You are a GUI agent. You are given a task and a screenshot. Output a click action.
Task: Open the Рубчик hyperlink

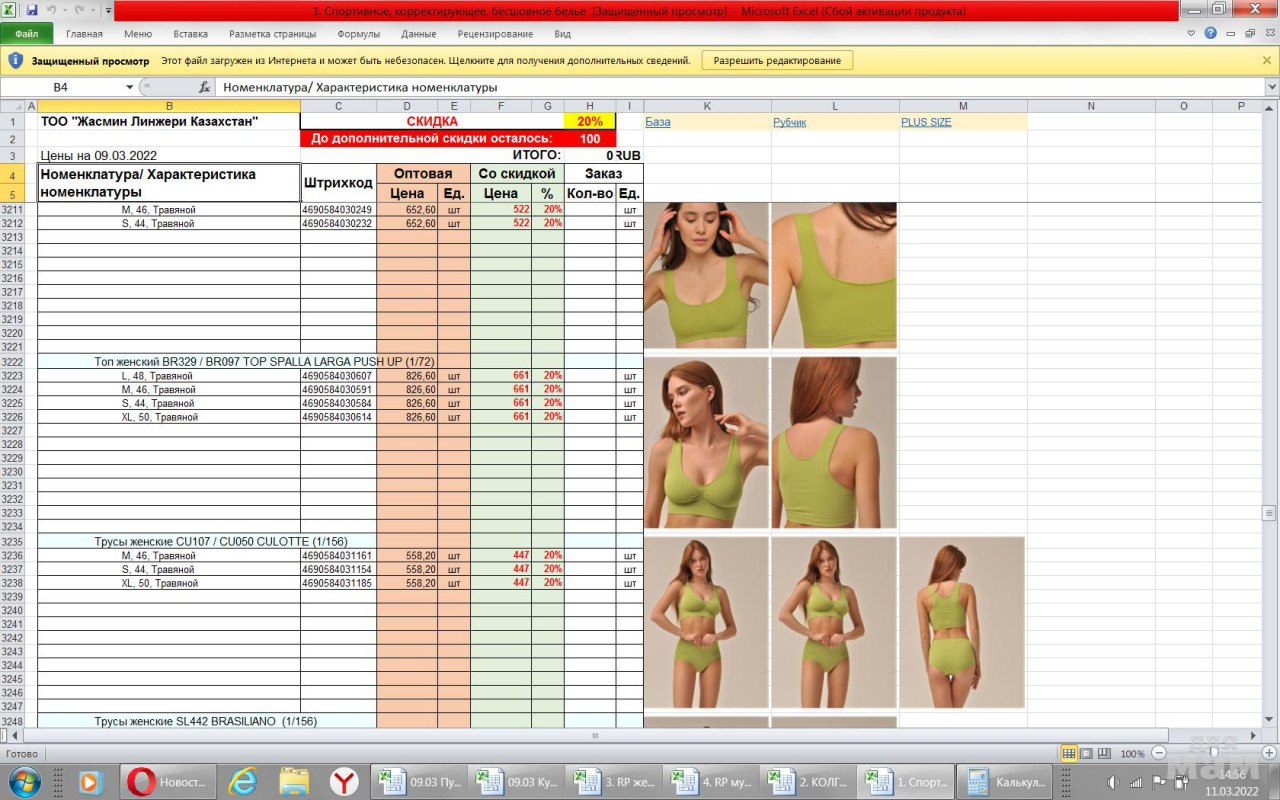(x=789, y=122)
